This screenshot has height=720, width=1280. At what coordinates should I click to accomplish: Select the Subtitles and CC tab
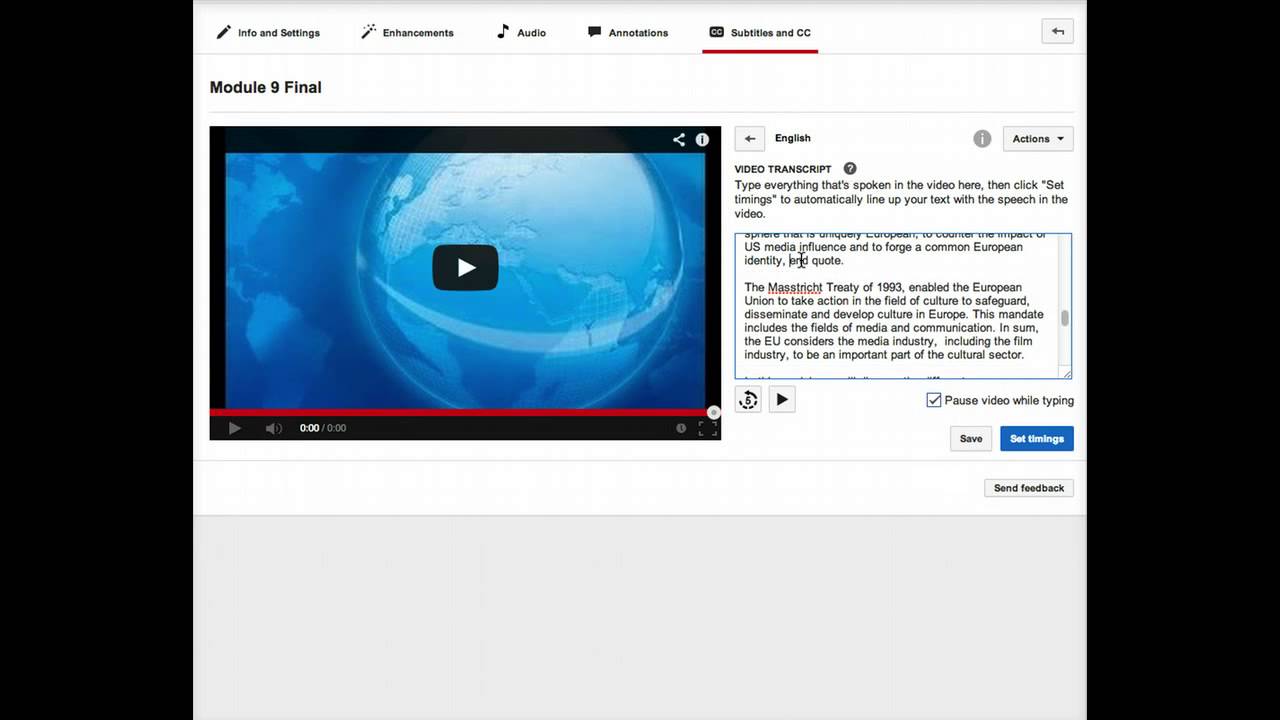click(759, 32)
